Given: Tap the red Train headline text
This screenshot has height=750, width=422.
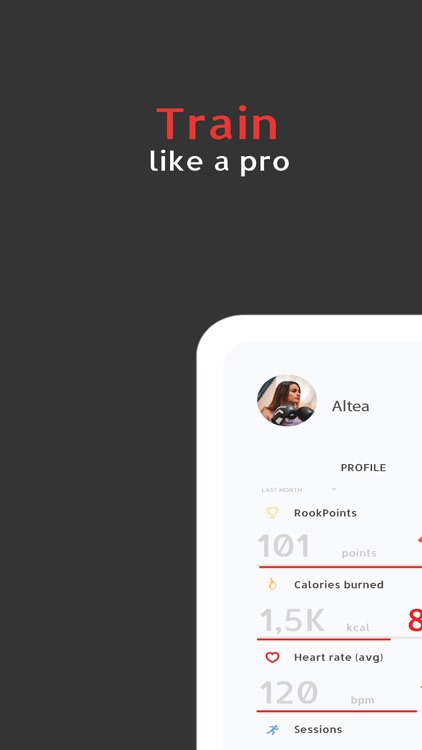Looking at the screenshot, I should coord(217,123).
